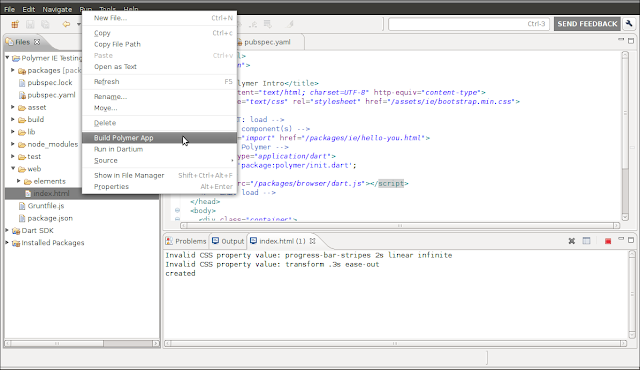Image resolution: width=640 pixels, height=370 pixels.
Task: Click the Save All toolbar icon
Action: 45,24
